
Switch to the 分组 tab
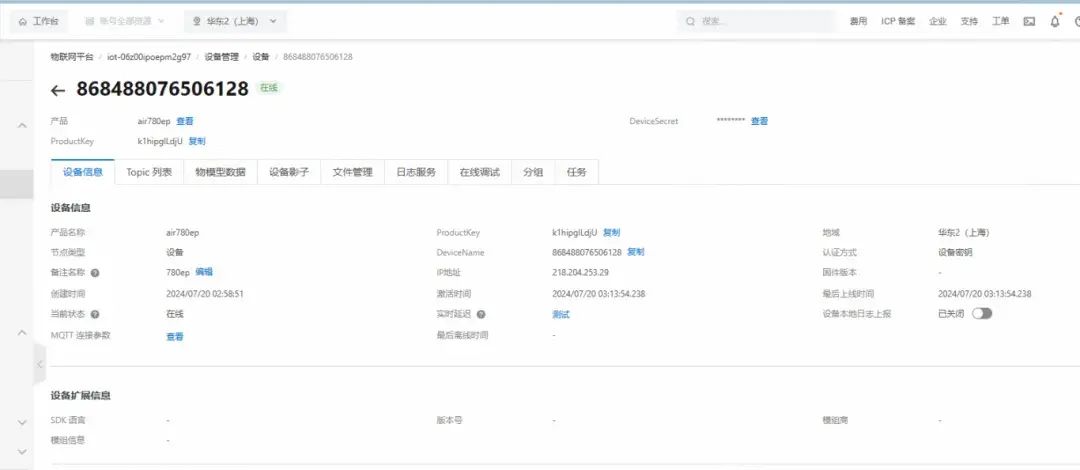[533, 172]
